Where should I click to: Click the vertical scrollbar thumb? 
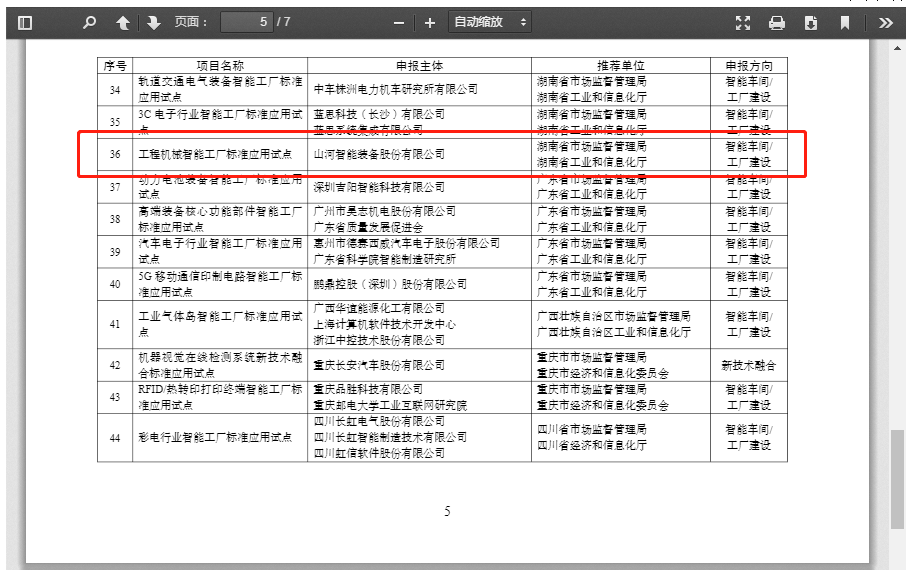(897, 482)
